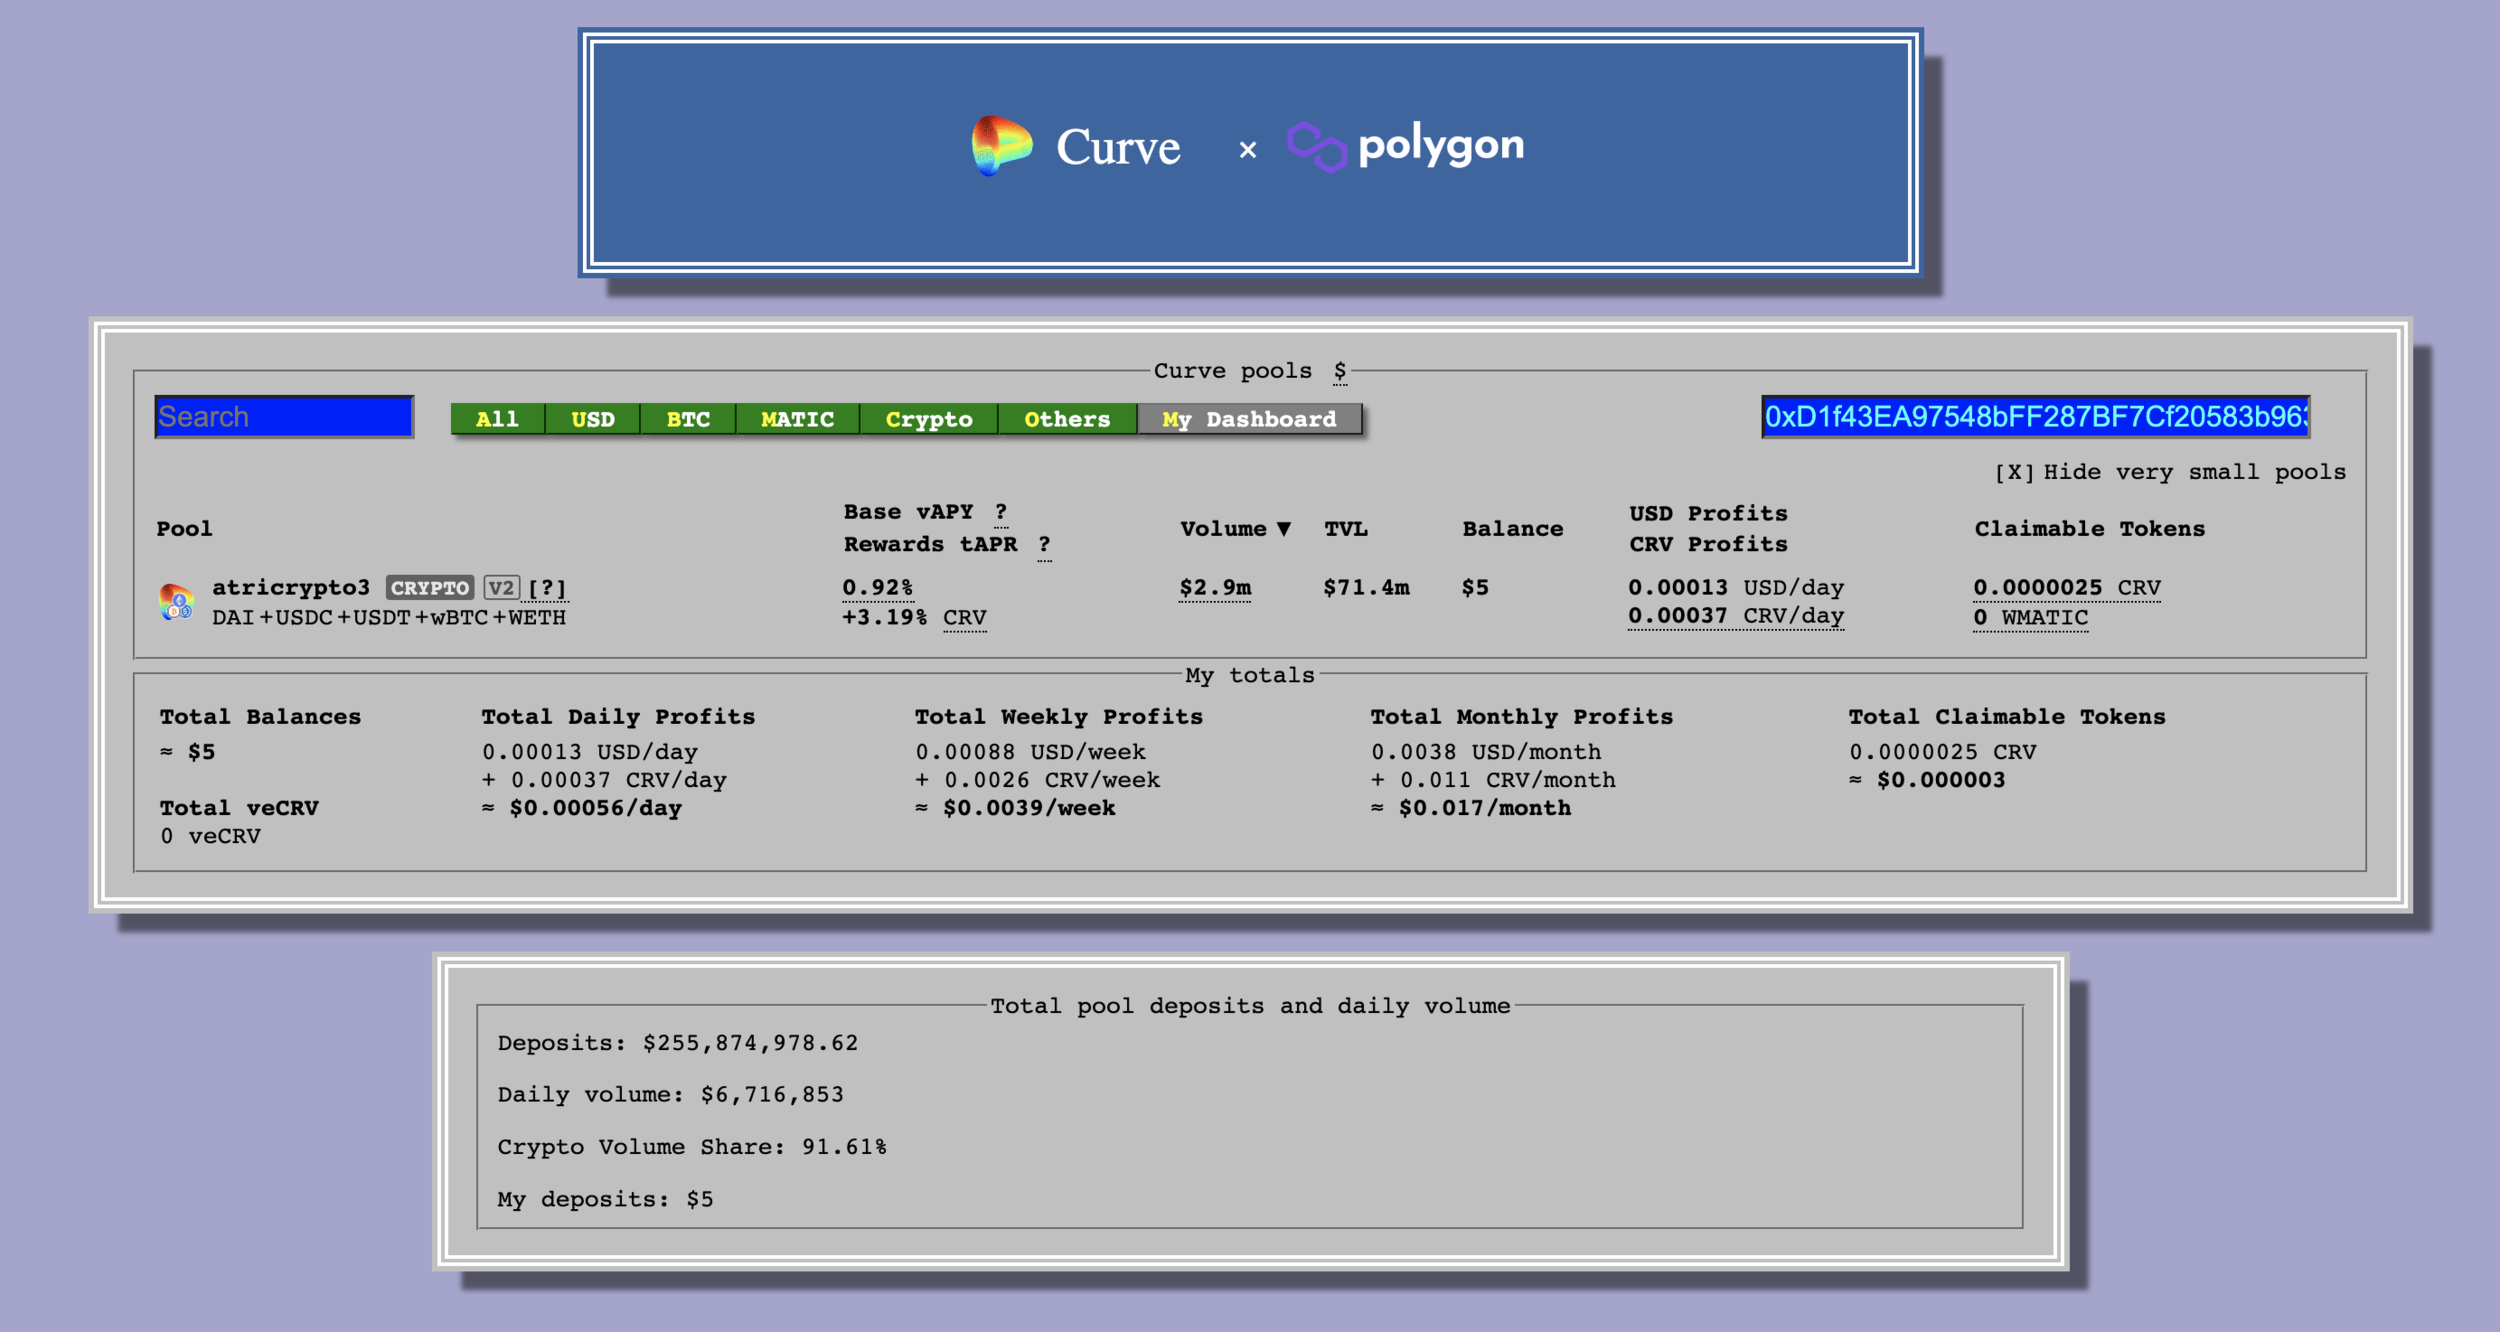Click DAI+USDC+USDT+wBTC+WETH pool composition text
The image size is (2500, 1332).
click(x=389, y=618)
